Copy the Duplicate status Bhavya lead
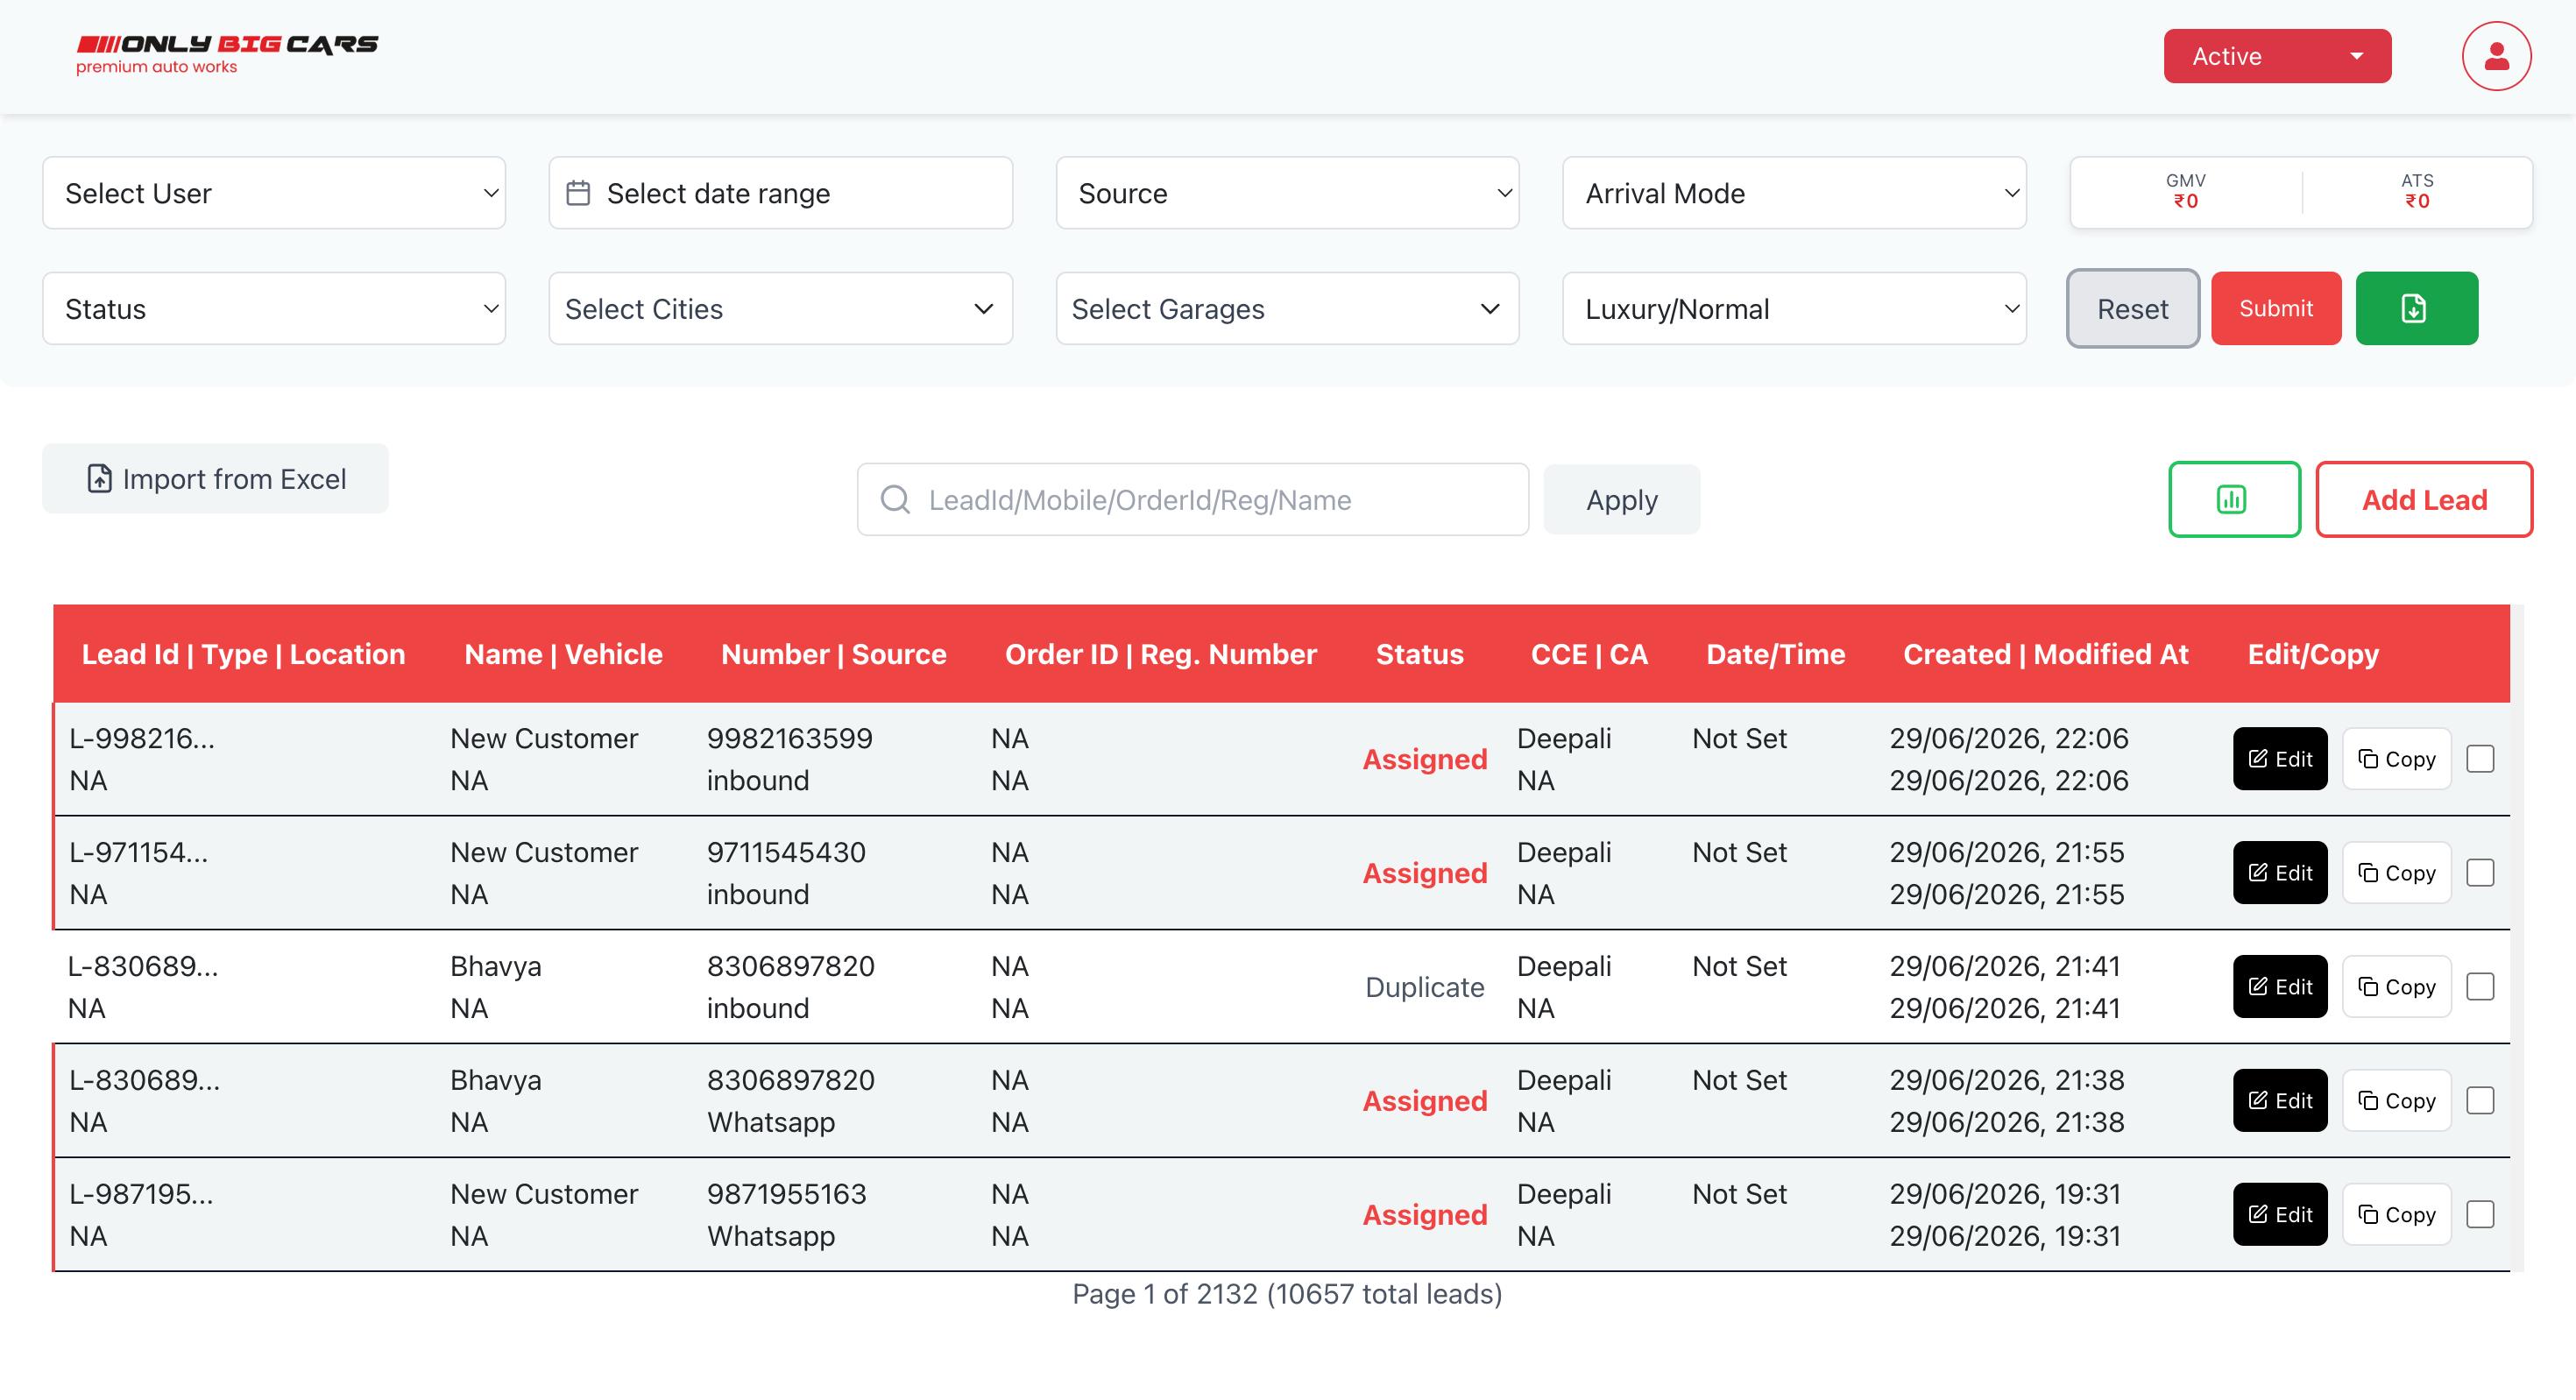The height and width of the screenshot is (1400, 2576). pos(2397,987)
